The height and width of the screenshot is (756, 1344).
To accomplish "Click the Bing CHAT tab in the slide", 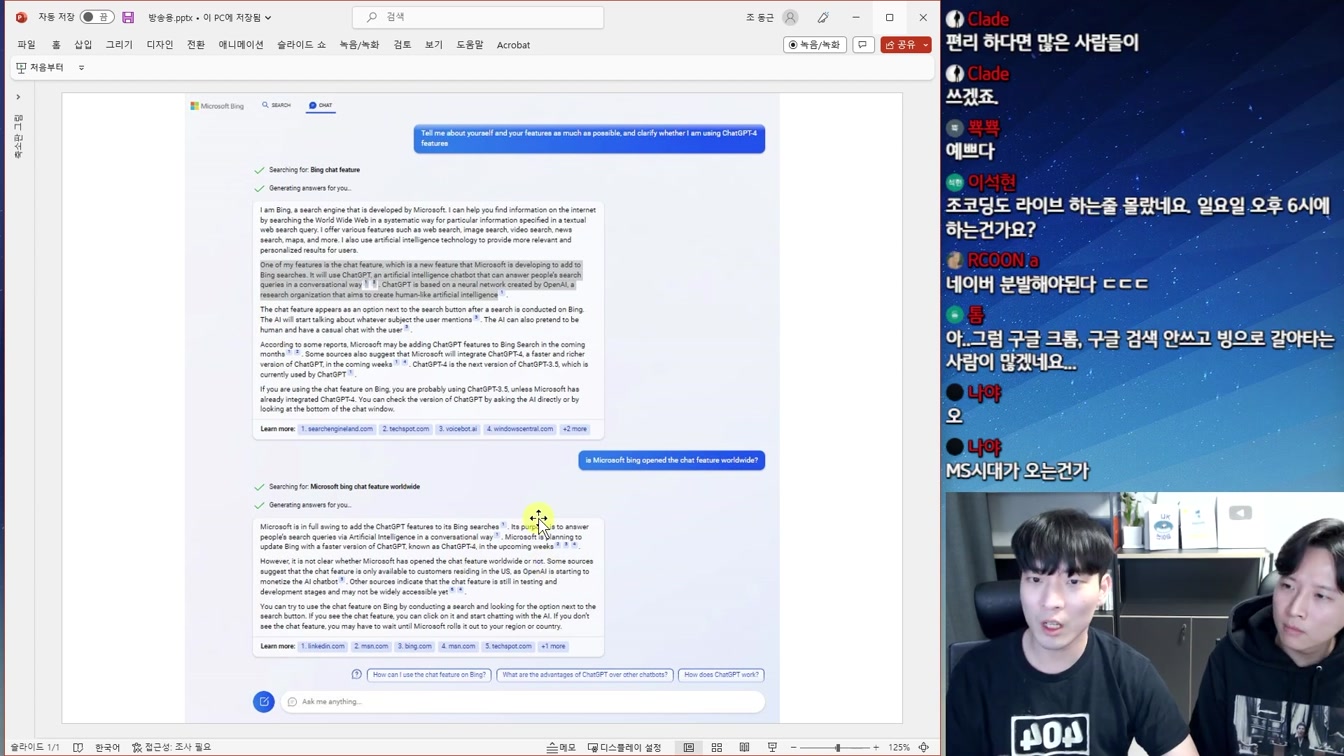I will [321, 105].
